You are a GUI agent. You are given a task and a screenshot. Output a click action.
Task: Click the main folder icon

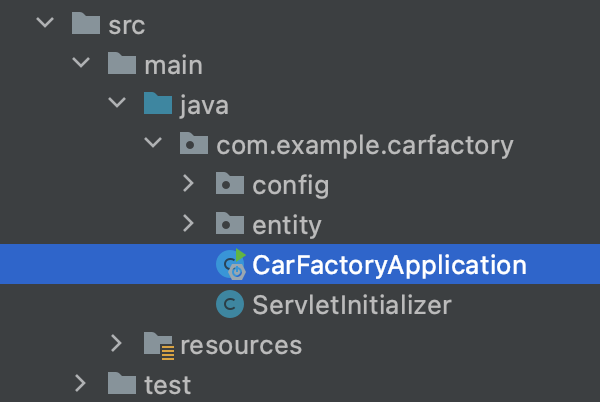click(x=122, y=63)
